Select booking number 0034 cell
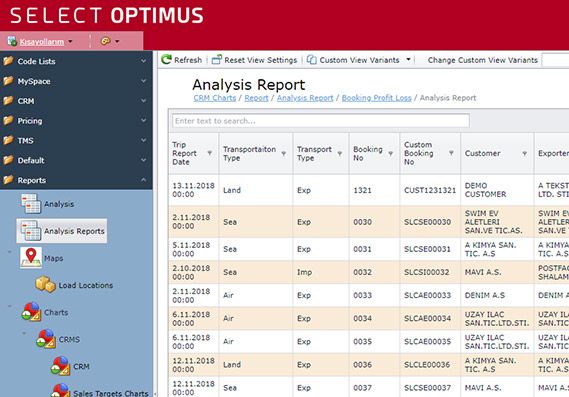 click(x=374, y=318)
